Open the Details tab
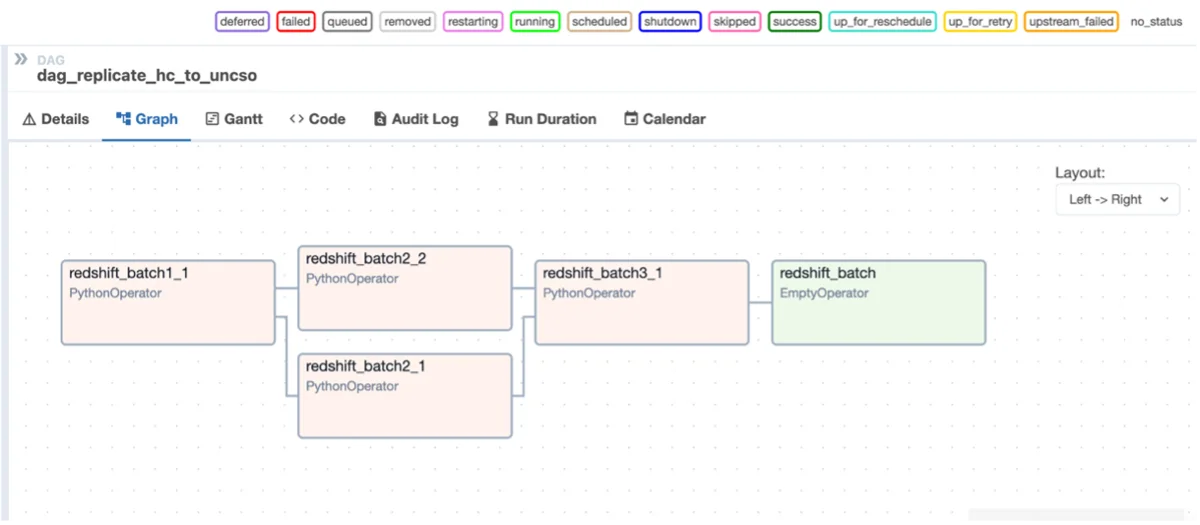The width and height of the screenshot is (1200, 525). [x=56, y=119]
